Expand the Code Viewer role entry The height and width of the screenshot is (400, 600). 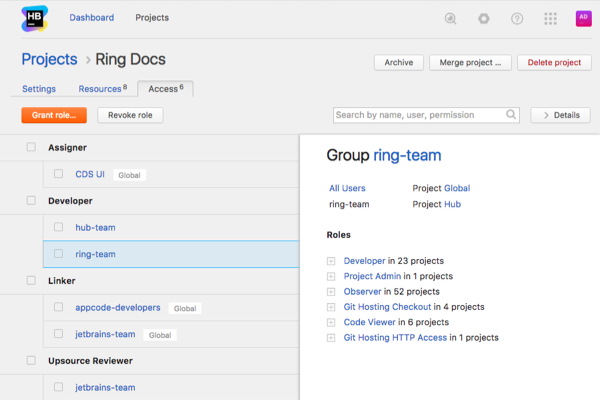pyautogui.click(x=331, y=323)
